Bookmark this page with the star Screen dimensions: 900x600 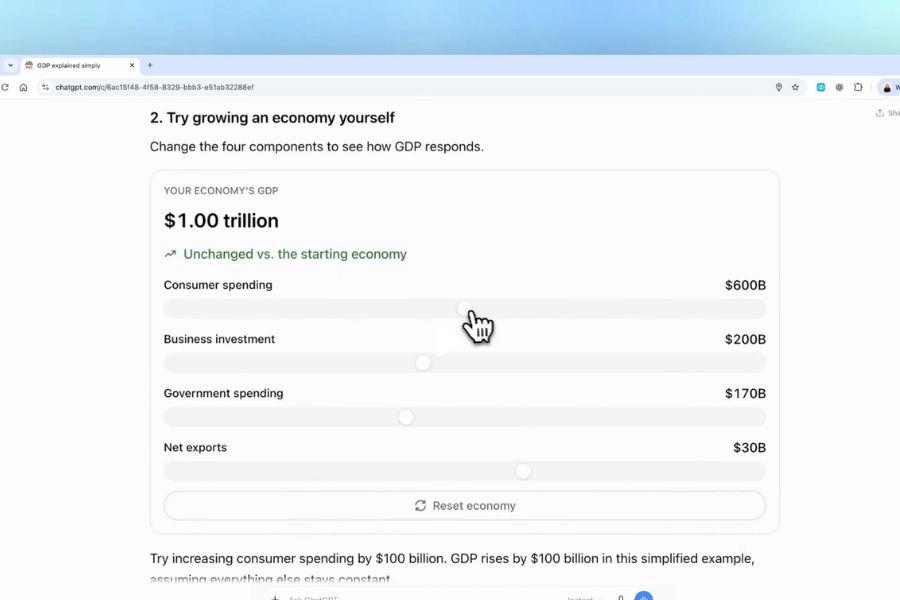click(x=796, y=87)
